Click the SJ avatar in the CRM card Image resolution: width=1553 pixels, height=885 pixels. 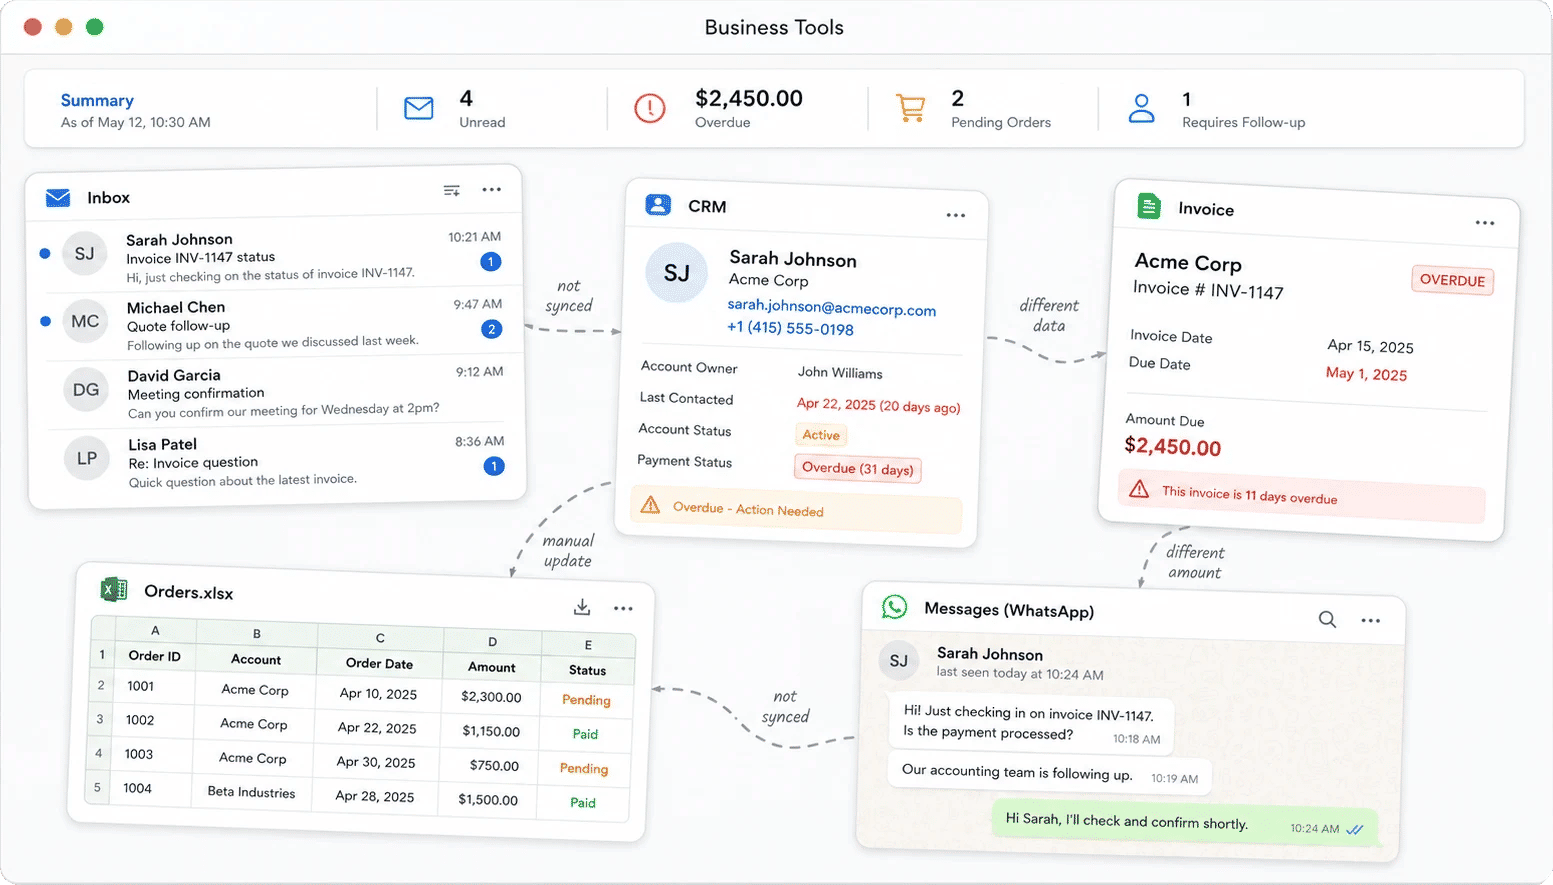coord(677,273)
